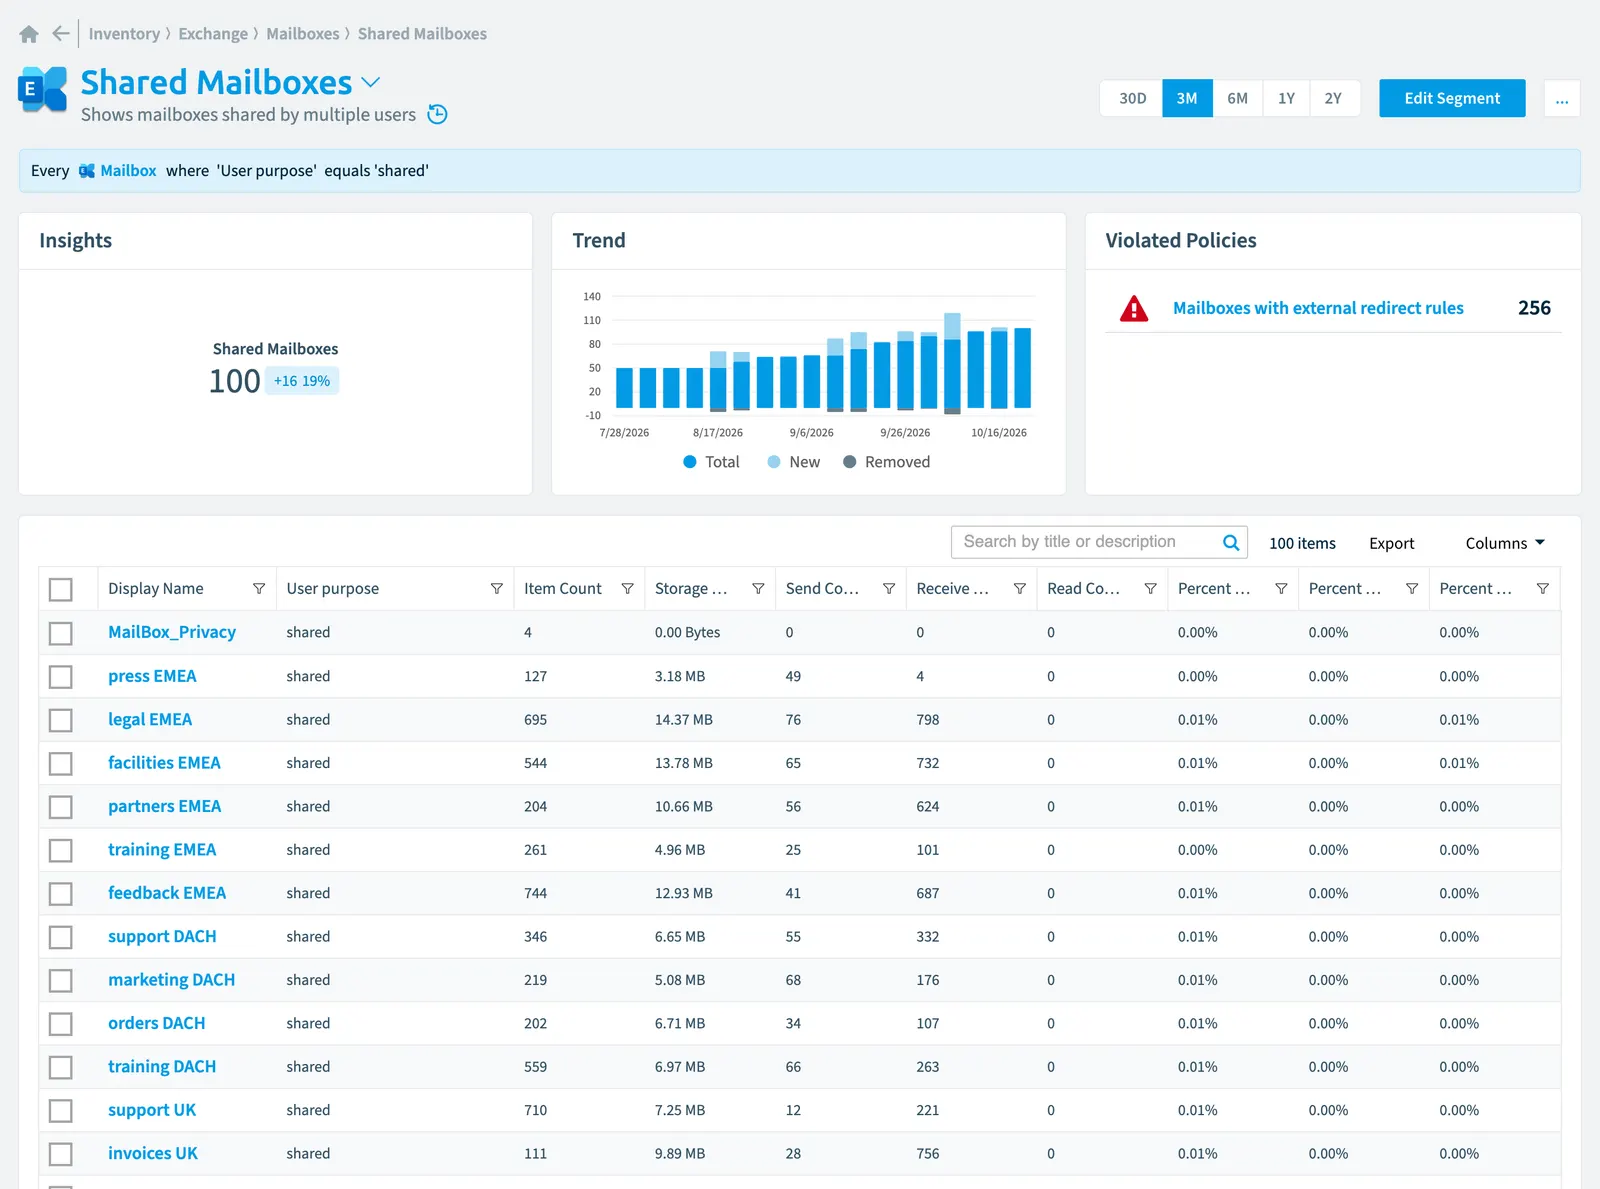Check the press EMEA row checkbox
Viewport: 1600px width, 1189px height.
point(61,677)
